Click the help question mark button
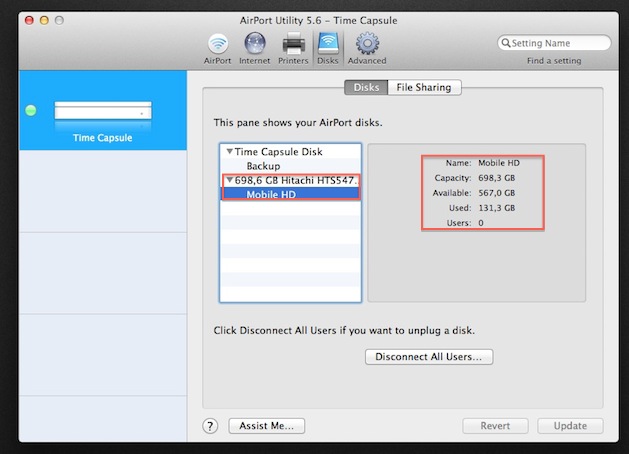 coord(210,426)
